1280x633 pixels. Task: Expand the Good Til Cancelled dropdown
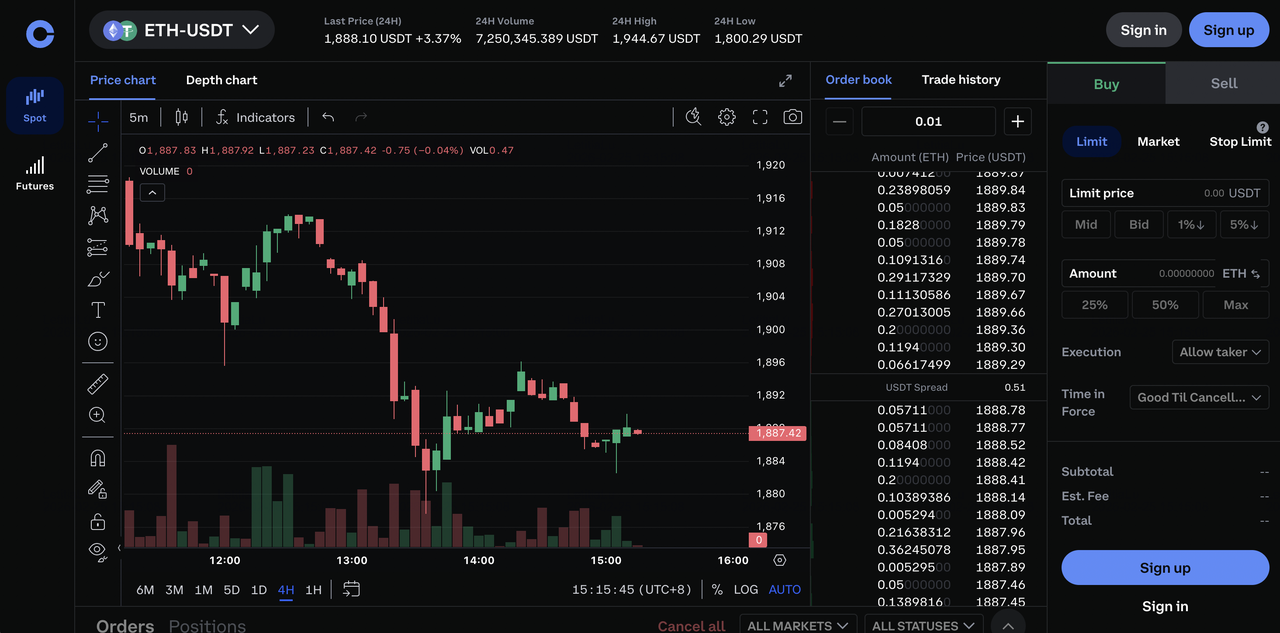click(x=1199, y=397)
